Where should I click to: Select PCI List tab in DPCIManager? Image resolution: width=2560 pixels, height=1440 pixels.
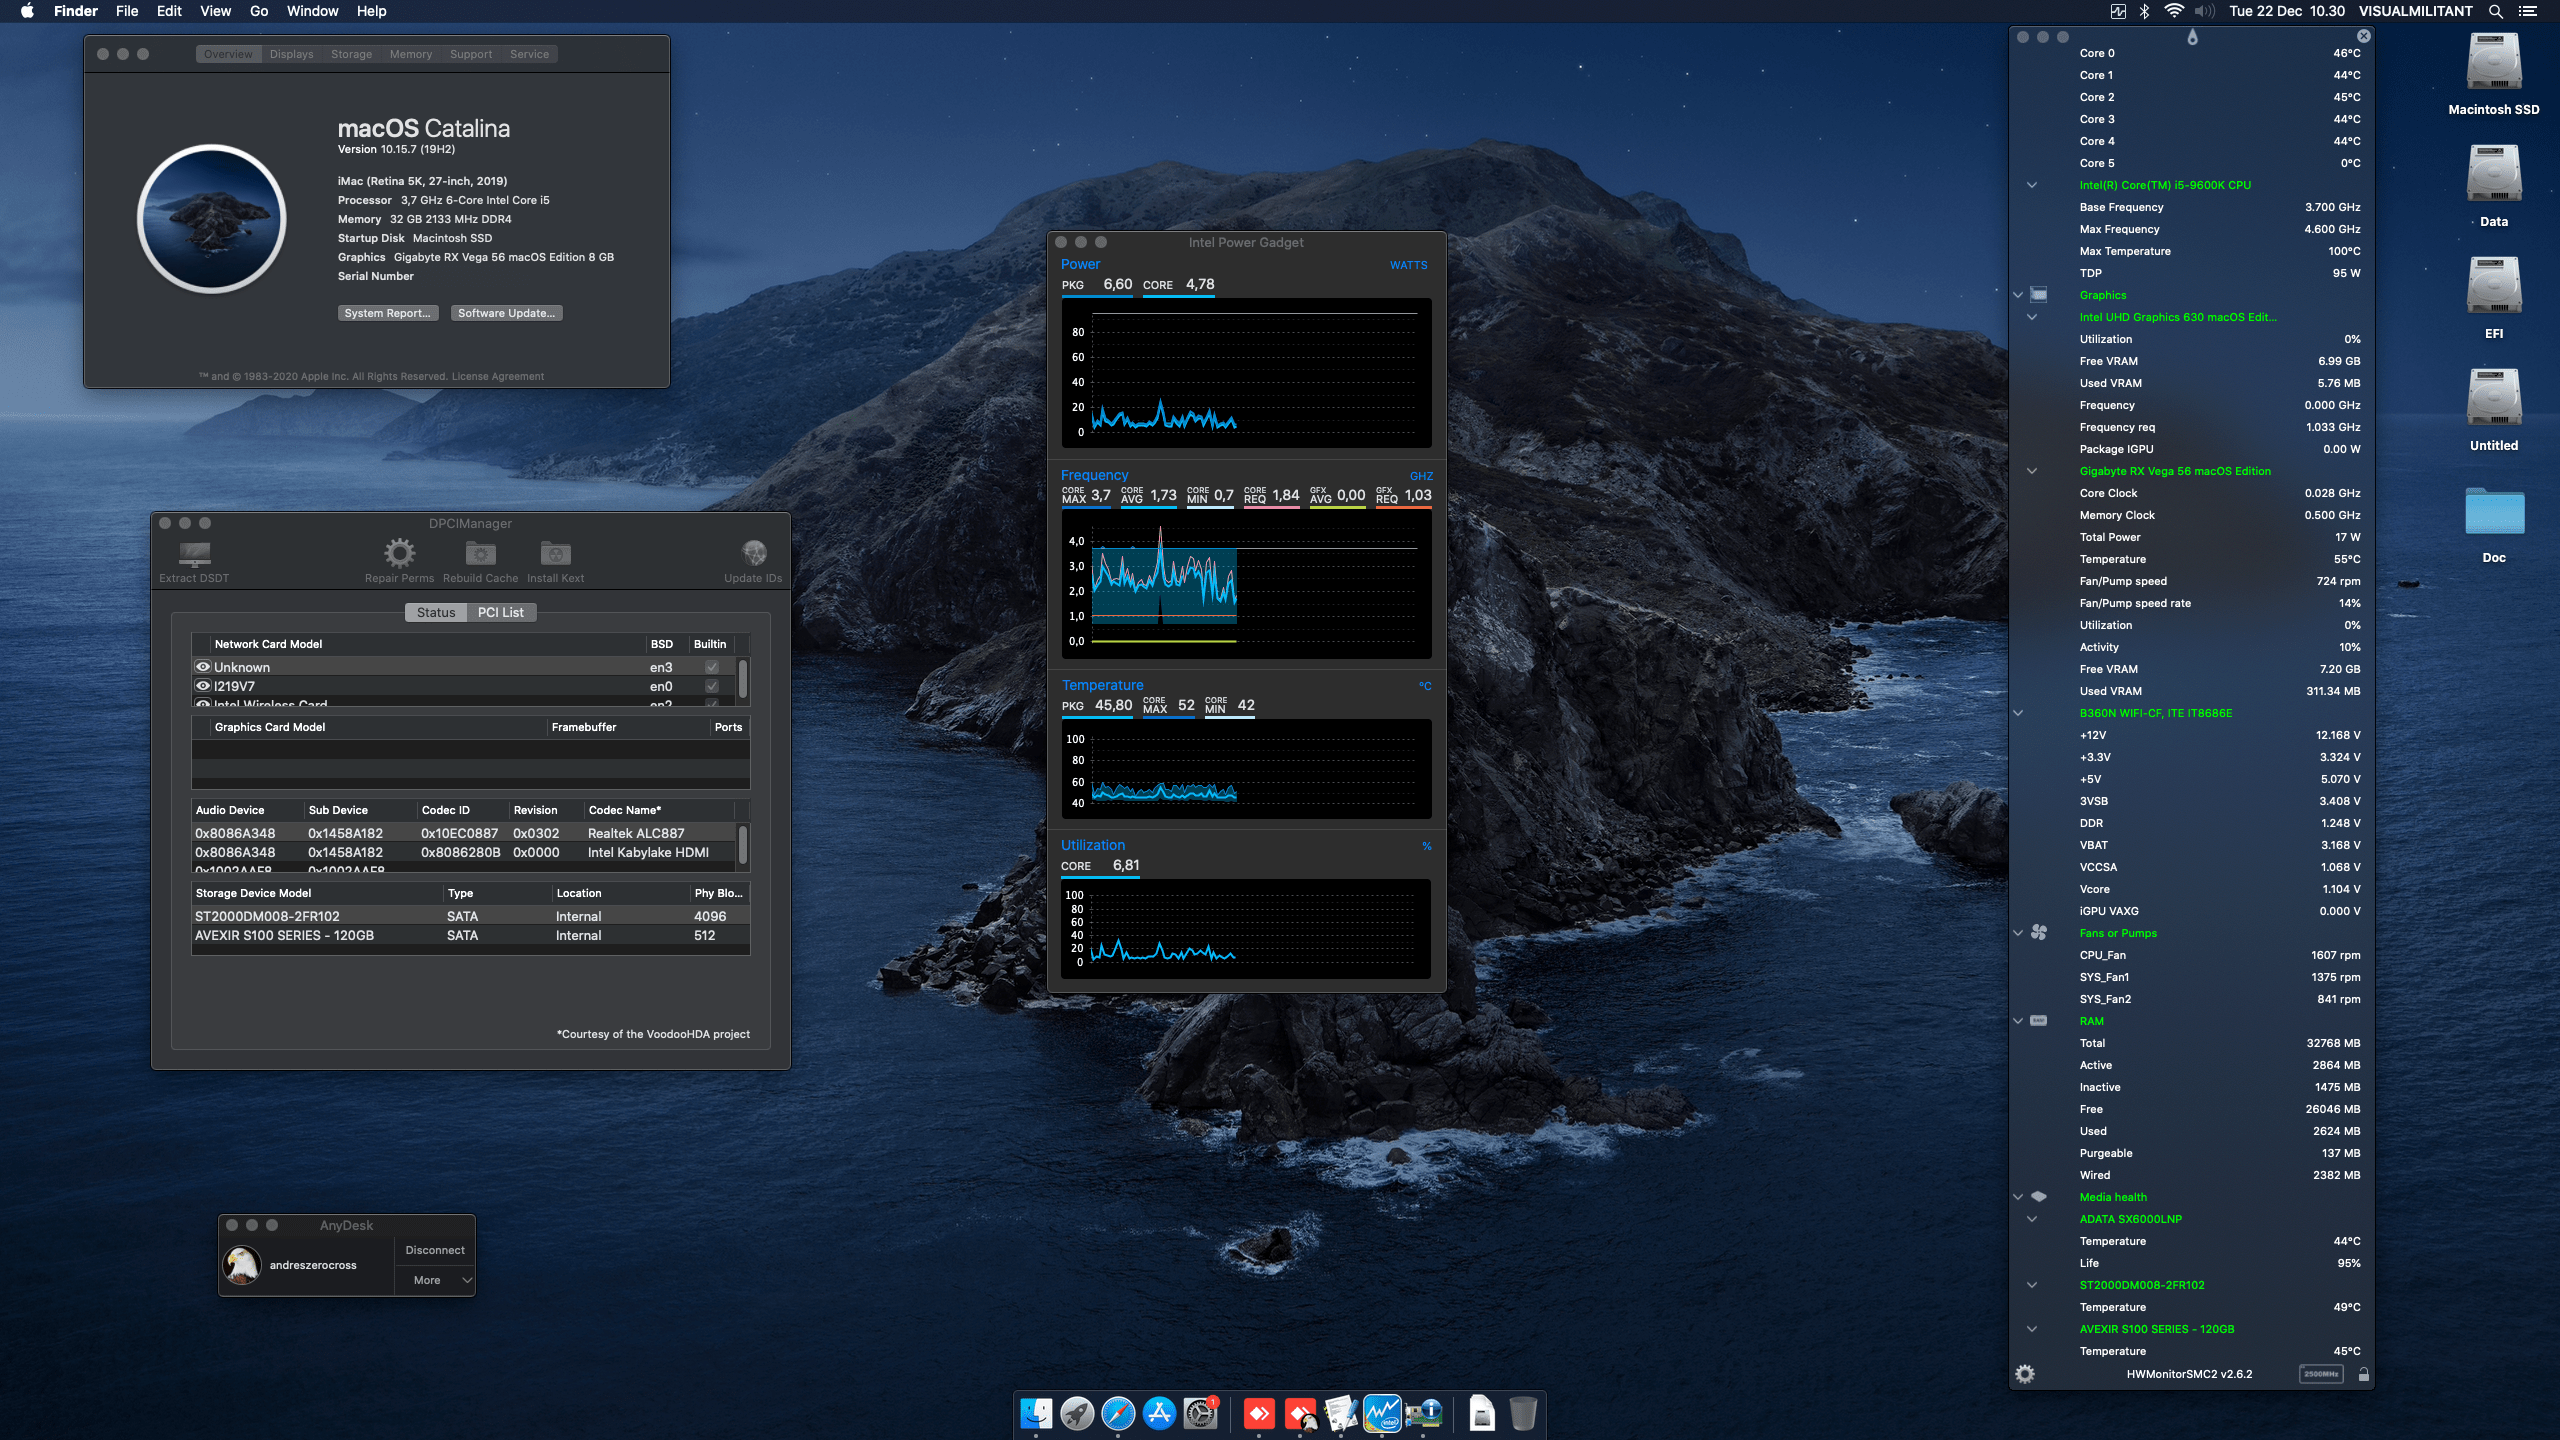[x=501, y=612]
